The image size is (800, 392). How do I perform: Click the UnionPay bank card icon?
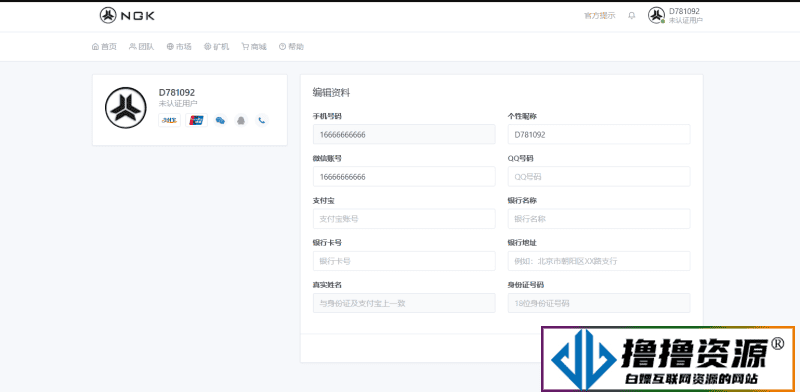click(x=196, y=120)
